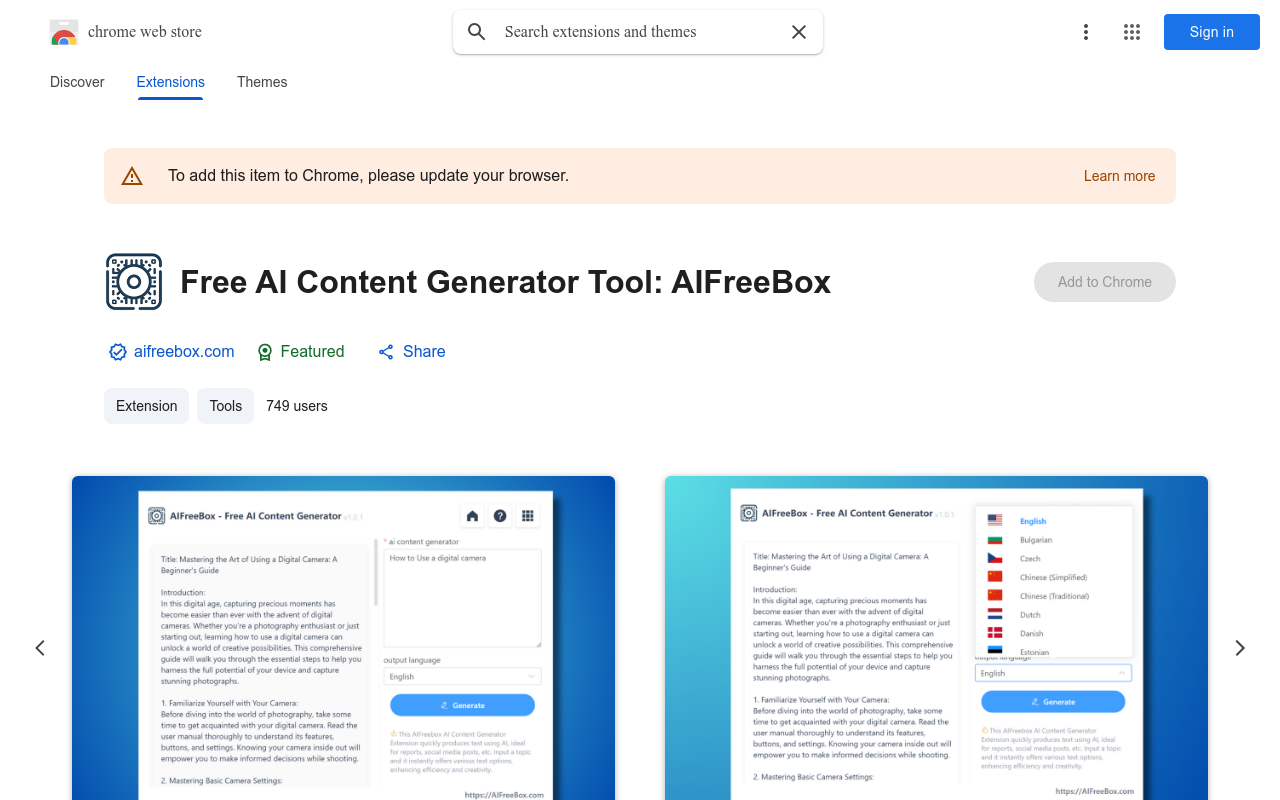1280x800 pixels.
Task: Click the chrome web store title text
Action: [145, 32]
